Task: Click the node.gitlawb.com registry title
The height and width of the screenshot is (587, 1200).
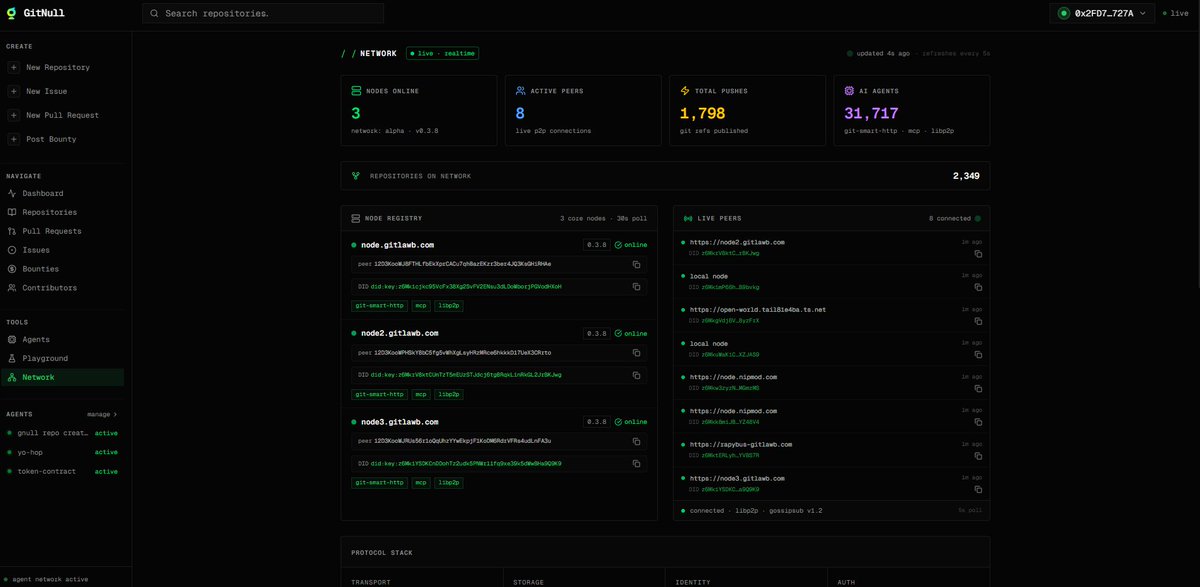Action: click(397, 245)
